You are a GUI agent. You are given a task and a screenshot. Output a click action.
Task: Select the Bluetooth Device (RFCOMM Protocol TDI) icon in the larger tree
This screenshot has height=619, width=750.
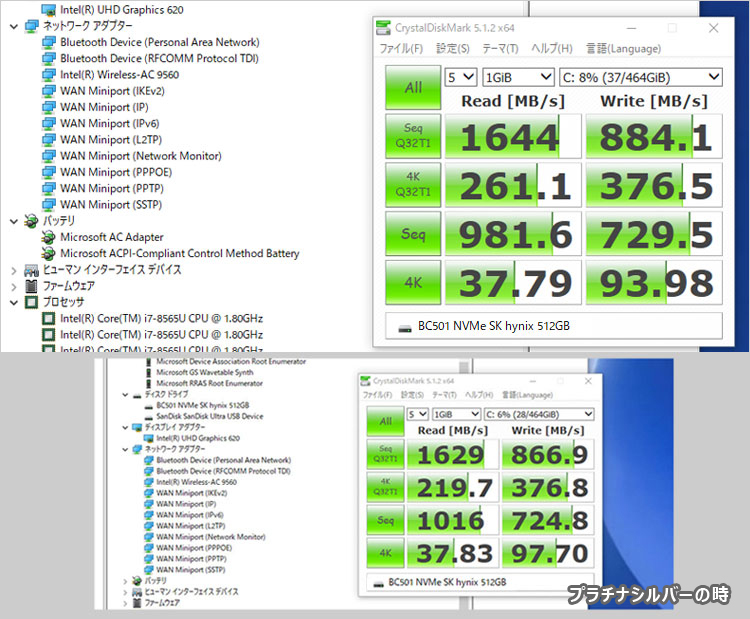pyautogui.click(x=48, y=58)
